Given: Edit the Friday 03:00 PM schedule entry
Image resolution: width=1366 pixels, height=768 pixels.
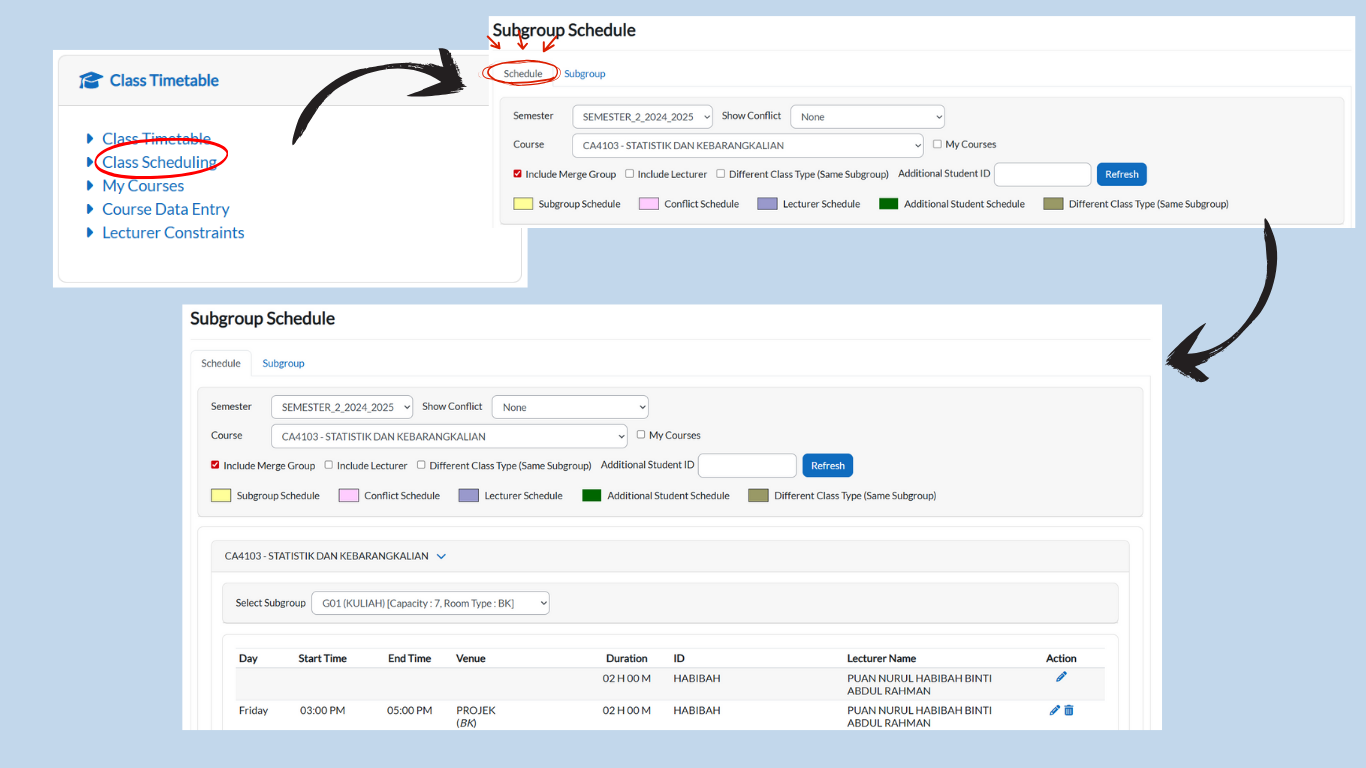Looking at the screenshot, I should [1054, 710].
